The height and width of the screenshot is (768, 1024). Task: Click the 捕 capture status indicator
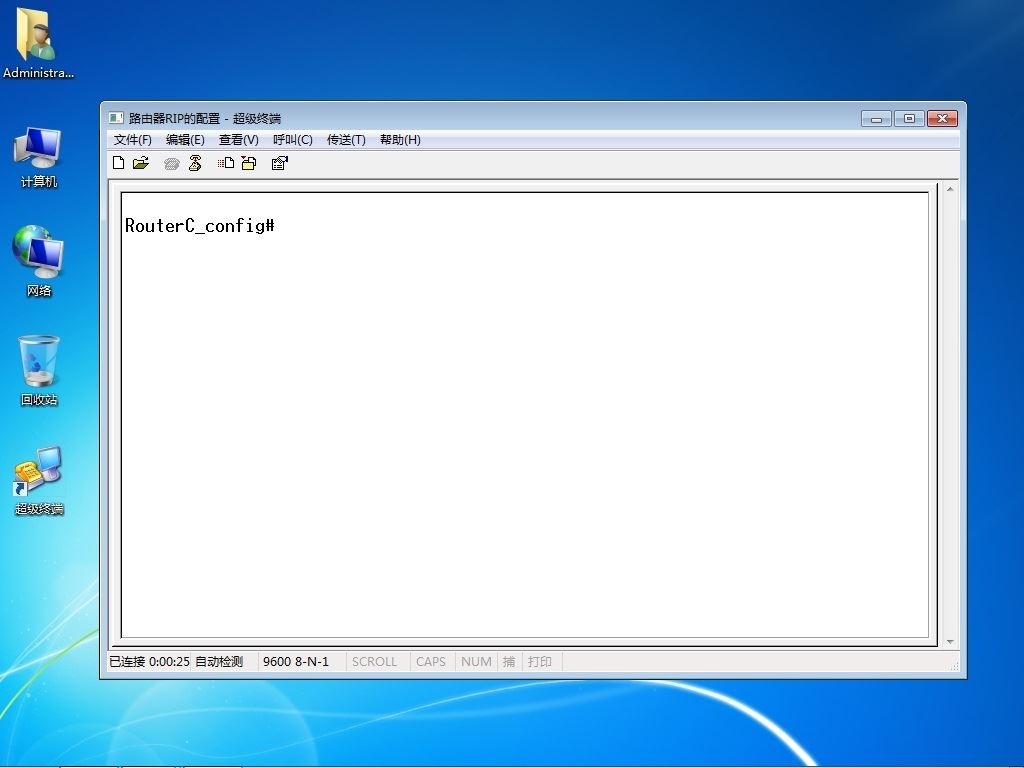point(509,662)
